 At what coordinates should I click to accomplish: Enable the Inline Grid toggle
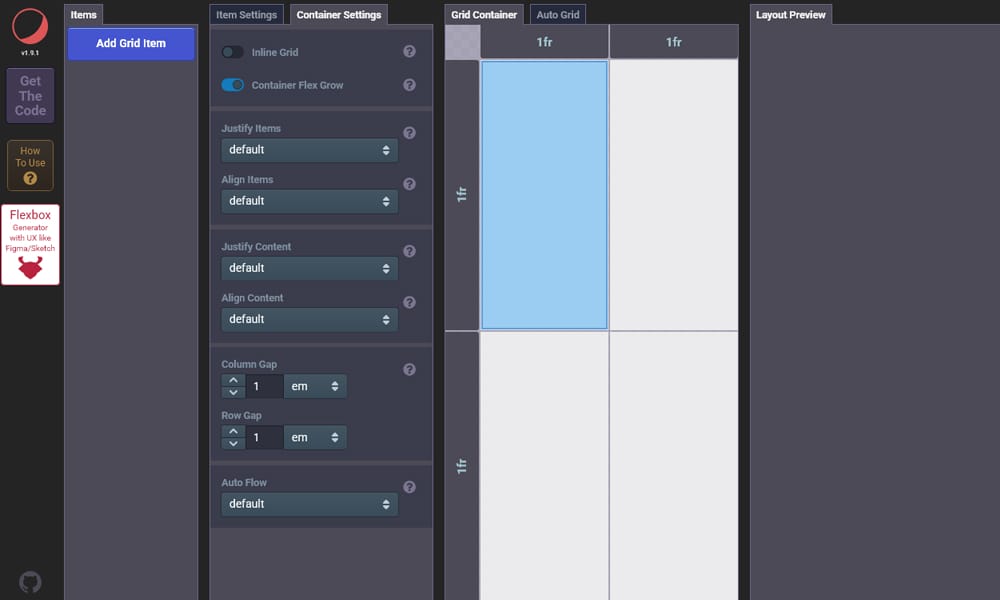(232, 50)
